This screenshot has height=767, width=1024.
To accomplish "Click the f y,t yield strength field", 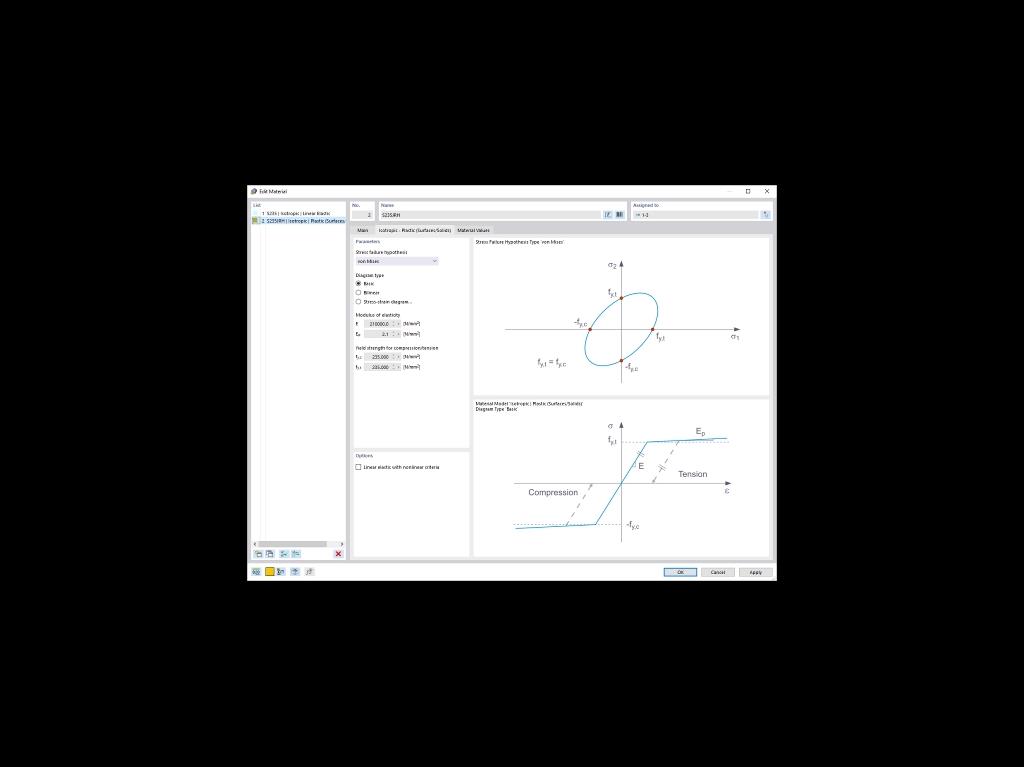I will pyautogui.click(x=377, y=367).
